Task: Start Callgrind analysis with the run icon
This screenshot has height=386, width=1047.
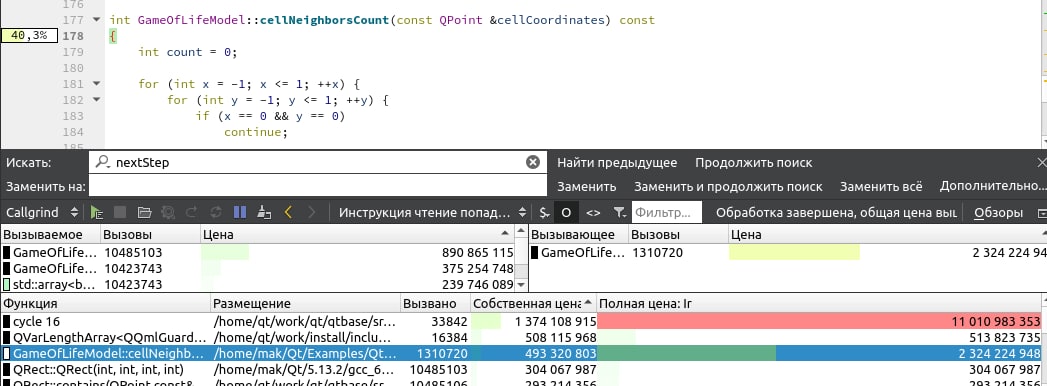Action: point(97,213)
